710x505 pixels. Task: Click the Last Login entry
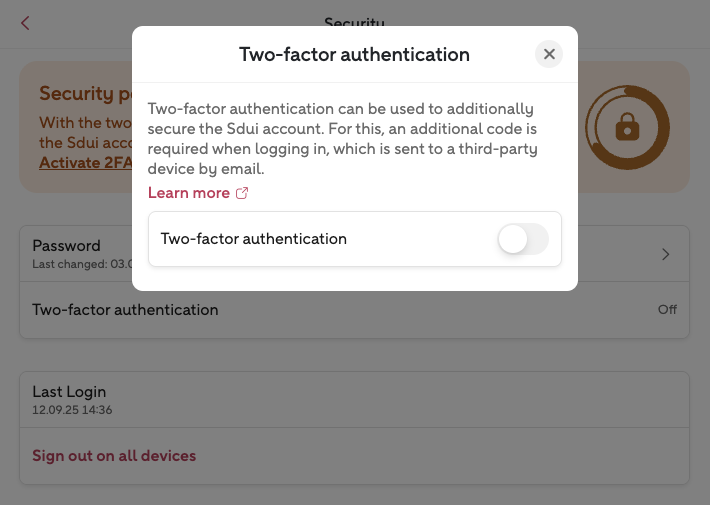tap(69, 392)
